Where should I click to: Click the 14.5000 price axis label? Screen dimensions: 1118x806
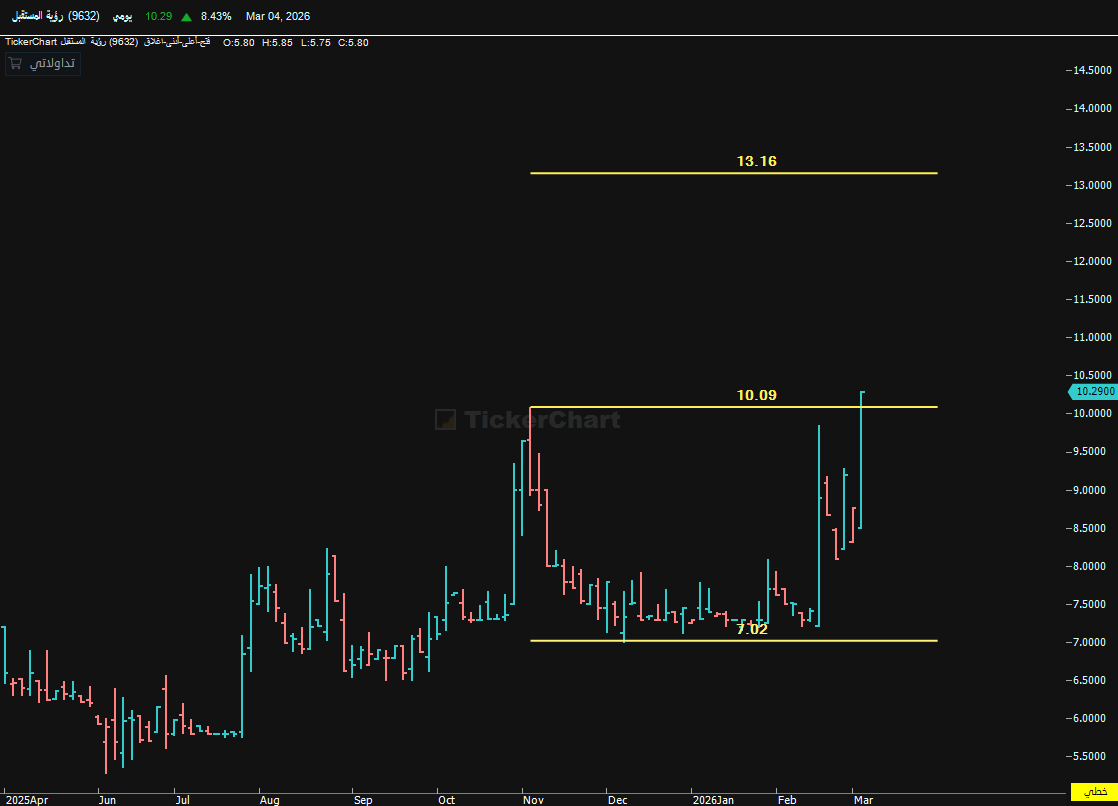pos(1092,70)
